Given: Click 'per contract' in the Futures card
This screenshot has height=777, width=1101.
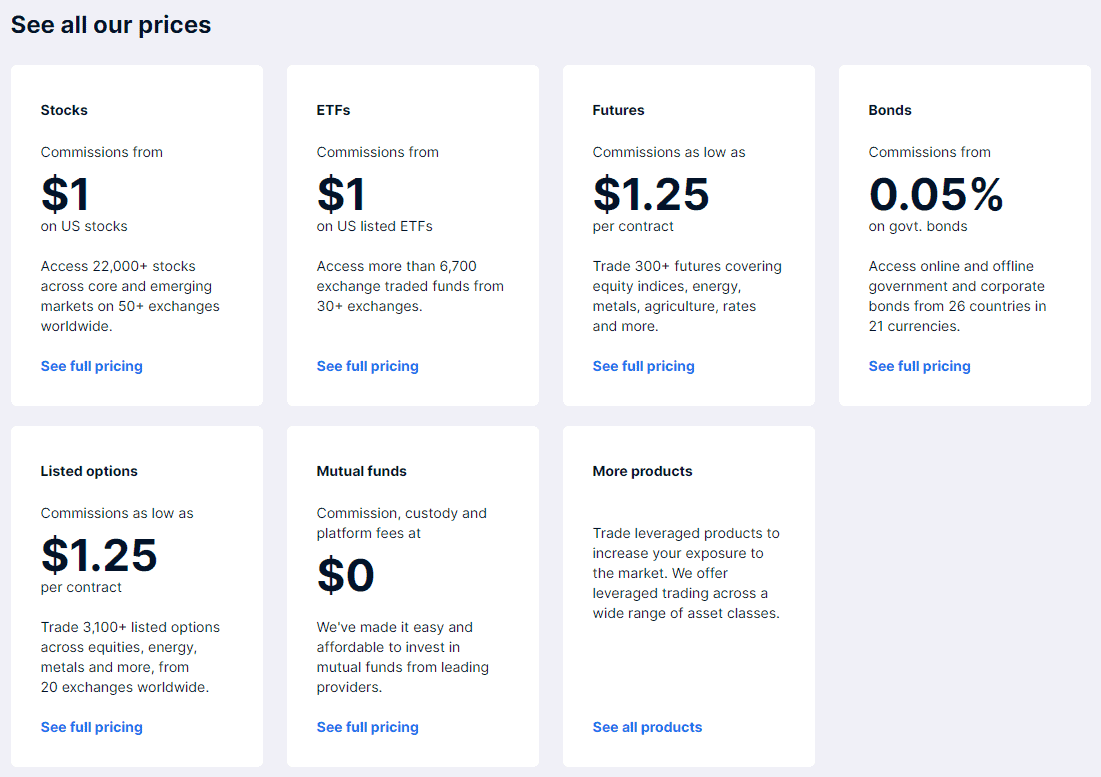Looking at the screenshot, I should click(633, 226).
